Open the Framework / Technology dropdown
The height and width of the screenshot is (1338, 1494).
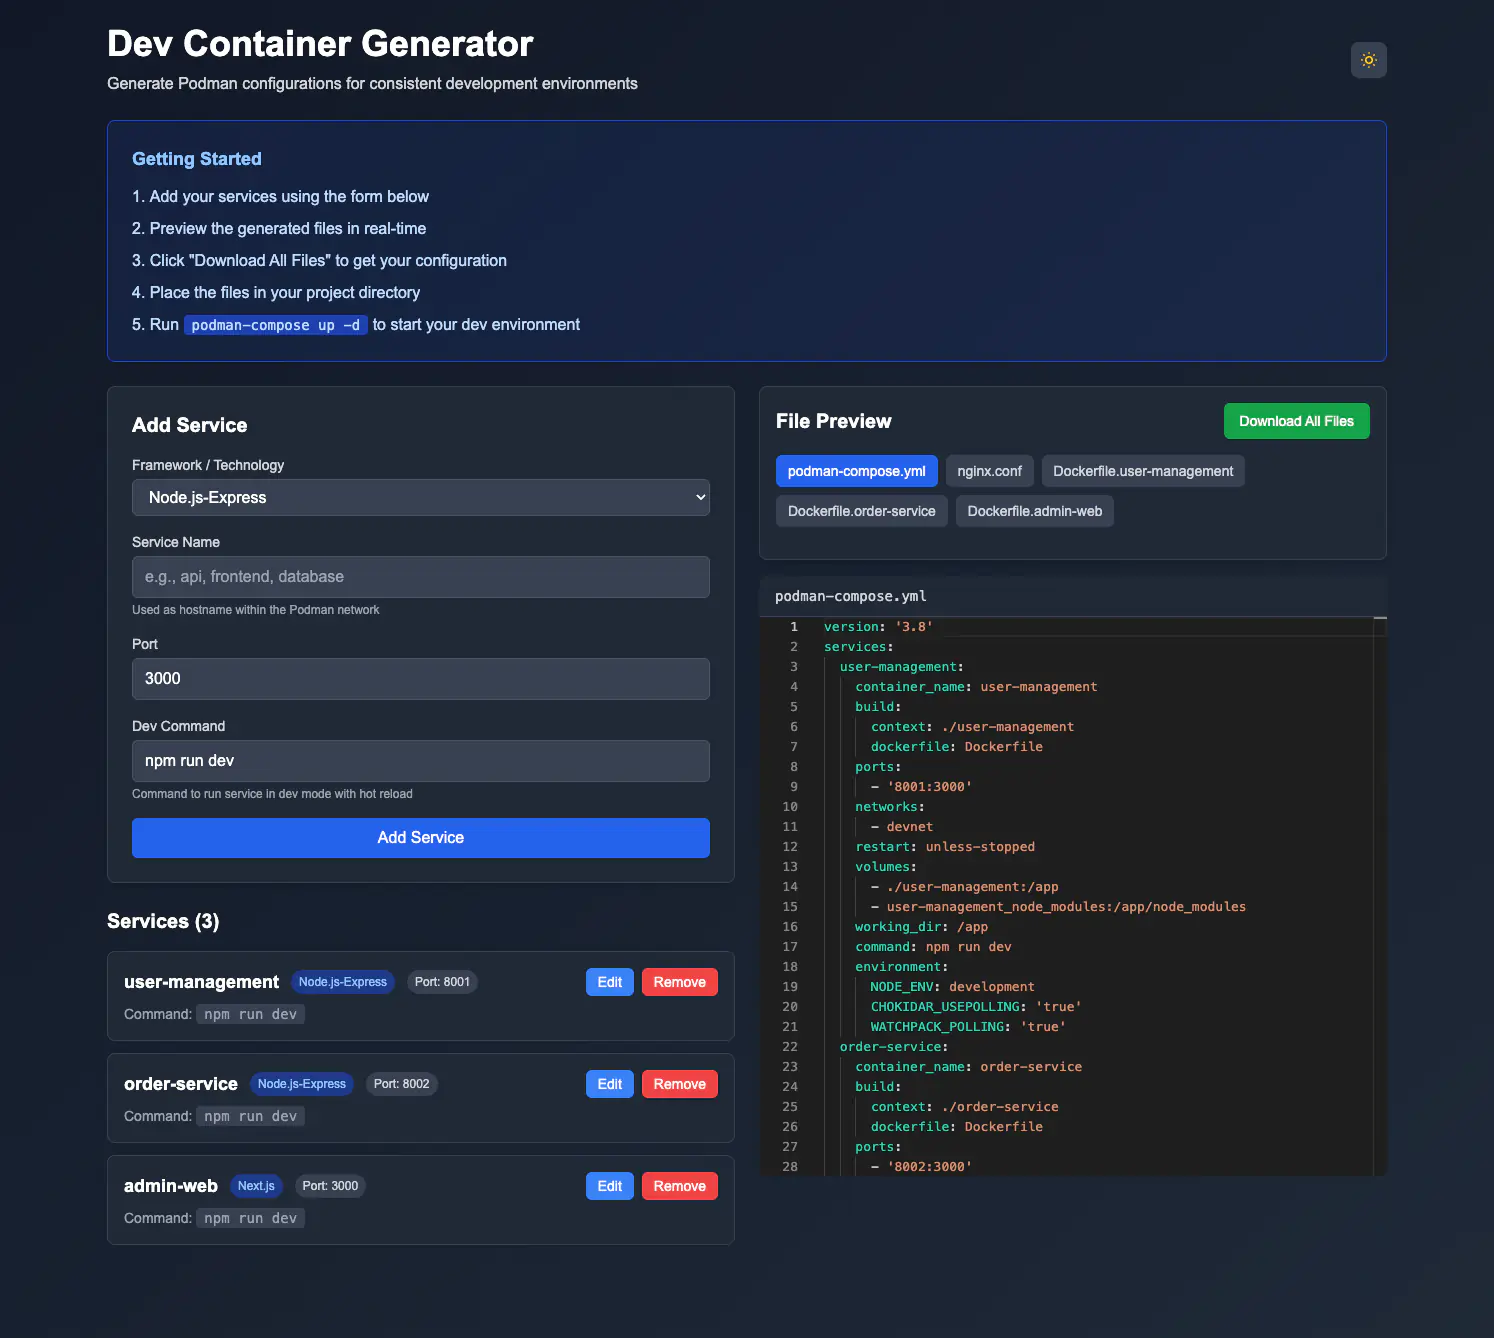click(420, 497)
